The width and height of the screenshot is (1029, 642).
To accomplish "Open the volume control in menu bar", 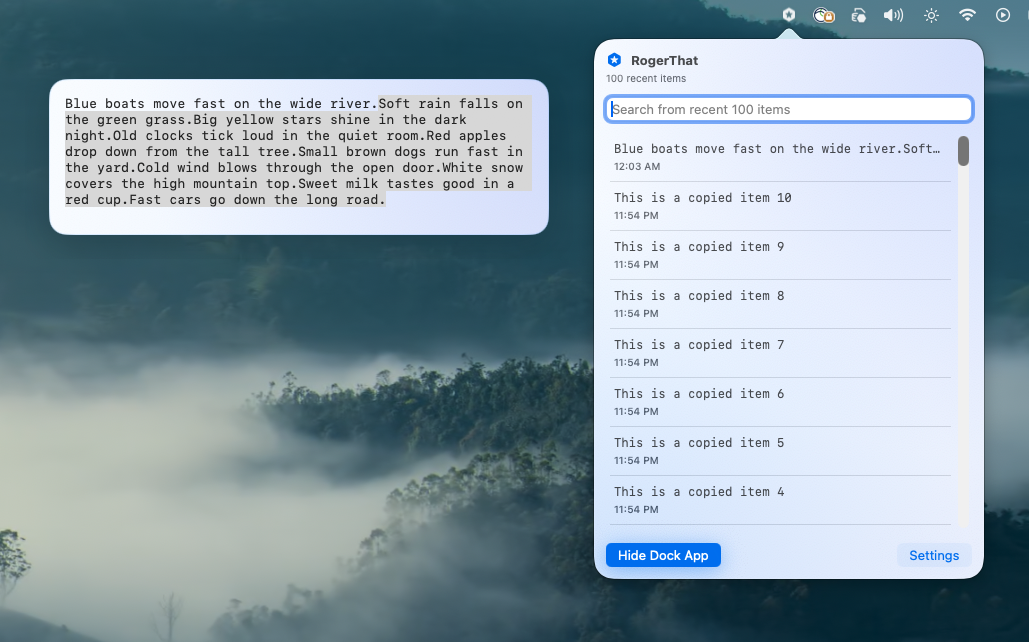I will coord(893,15).
